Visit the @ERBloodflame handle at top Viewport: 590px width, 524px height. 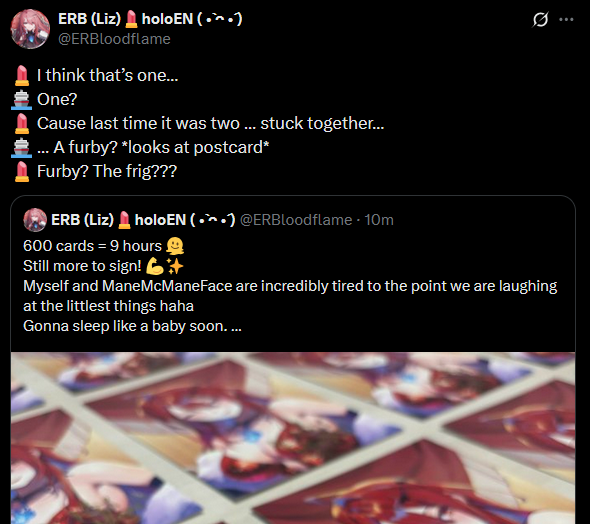114,39
